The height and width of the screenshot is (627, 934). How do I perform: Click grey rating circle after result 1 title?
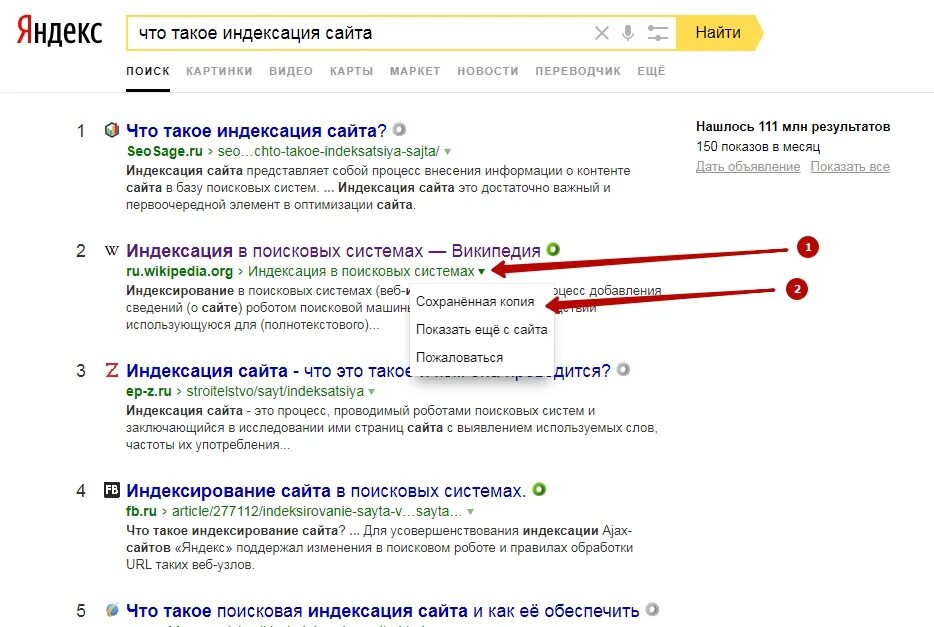click(x=399, y=129)
